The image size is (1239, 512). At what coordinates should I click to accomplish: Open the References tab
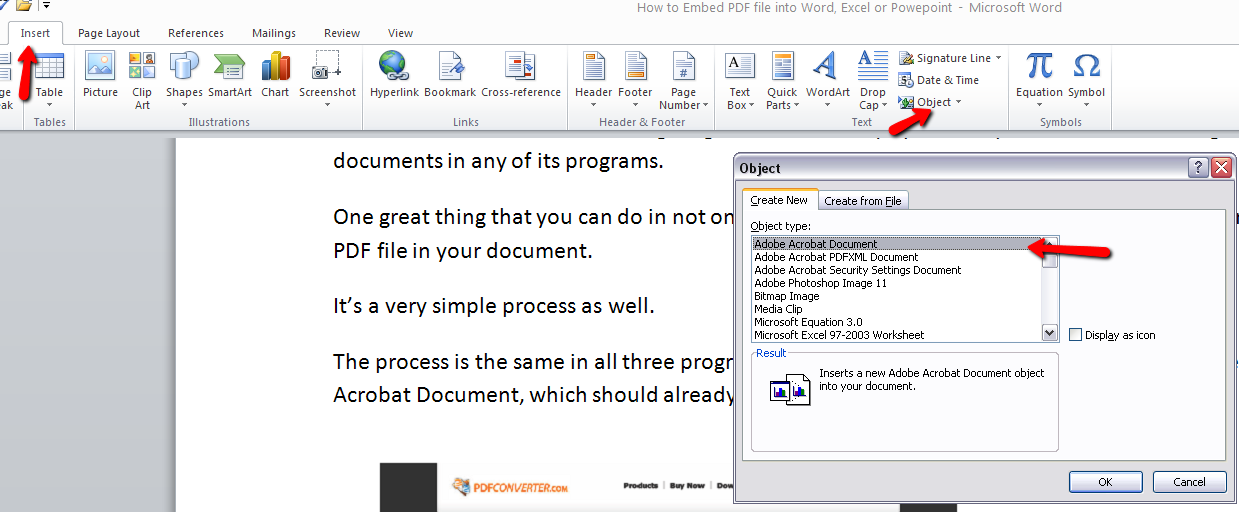196,33
